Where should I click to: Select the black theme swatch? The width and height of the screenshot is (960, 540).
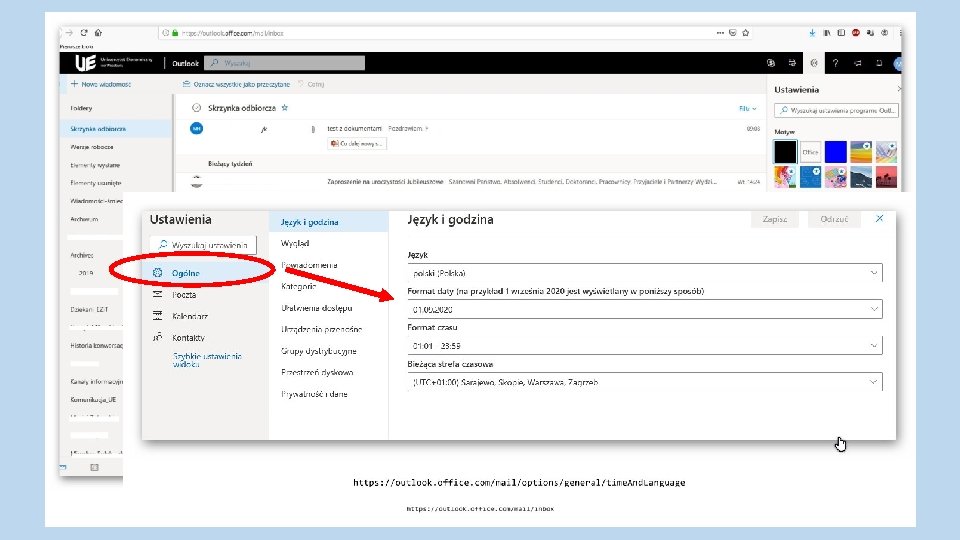tap(785, 151)
